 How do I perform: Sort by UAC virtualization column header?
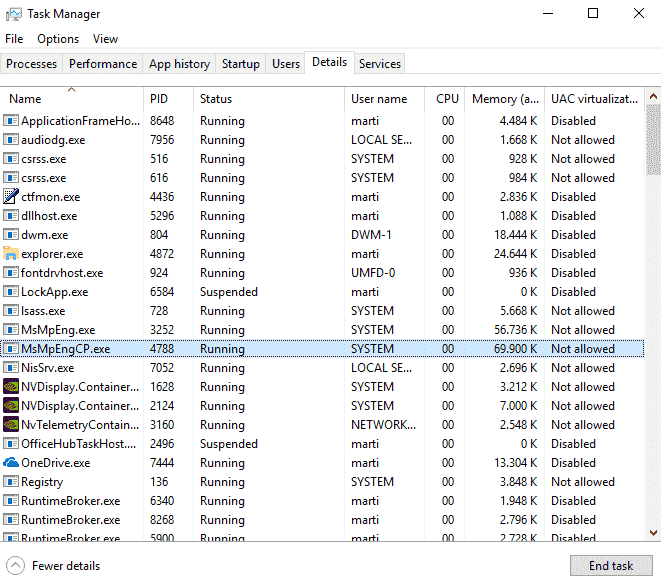point(594,99)
